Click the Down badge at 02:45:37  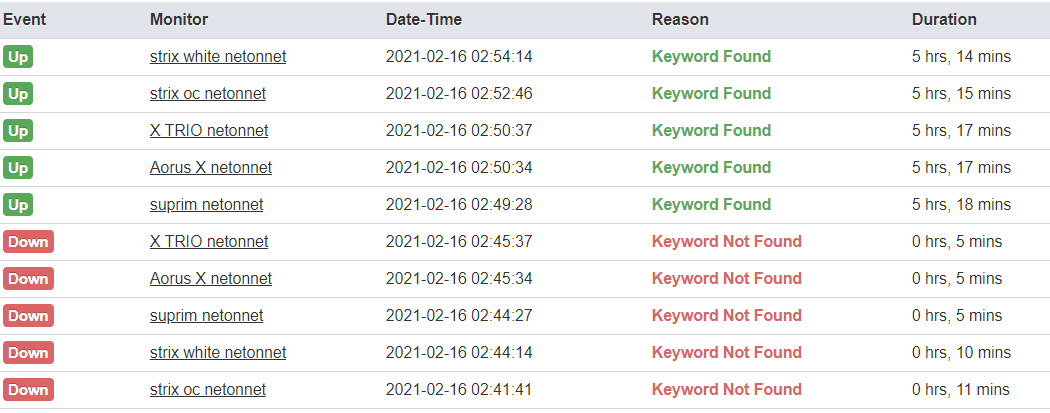(x=28, y=242)
